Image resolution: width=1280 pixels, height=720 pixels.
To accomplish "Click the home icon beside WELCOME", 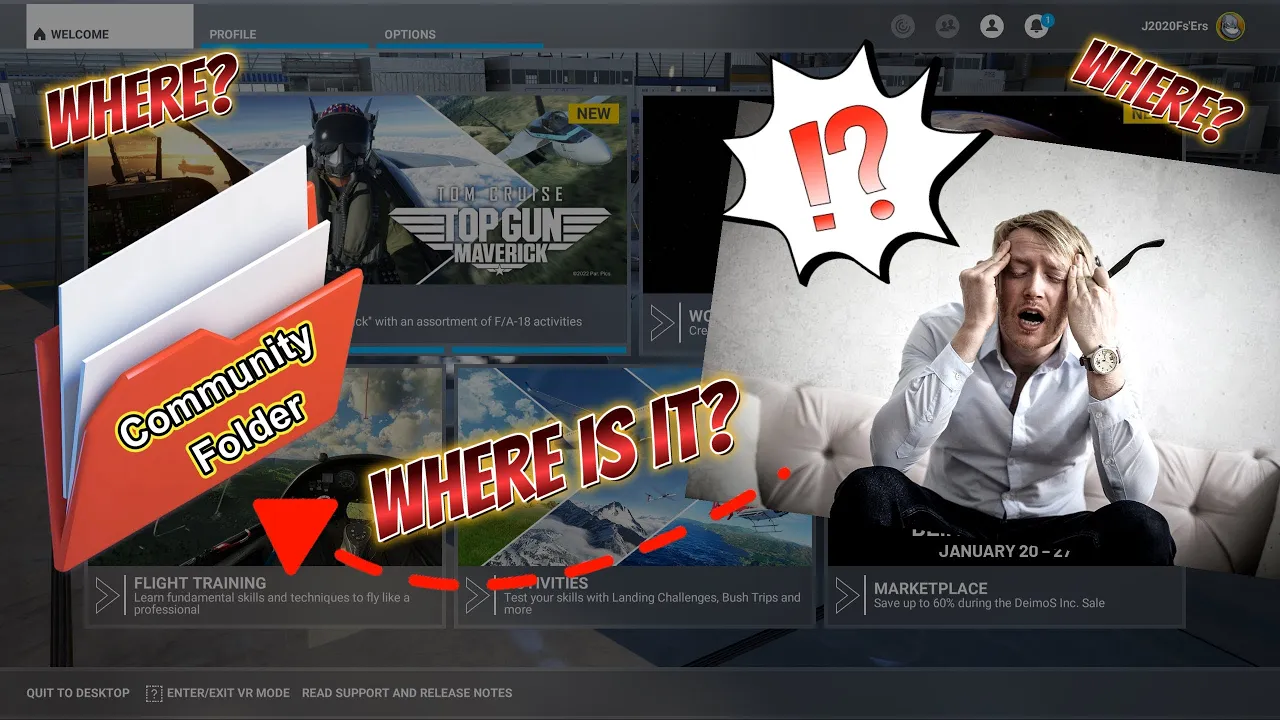I will pyautogui.click(x=40, y=34).
